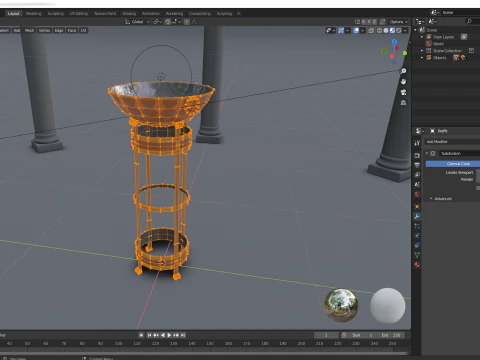Open the Tool properties tab
Image resolution: width=480 pixels, height=360 pixels.
(x=417, y=143)
